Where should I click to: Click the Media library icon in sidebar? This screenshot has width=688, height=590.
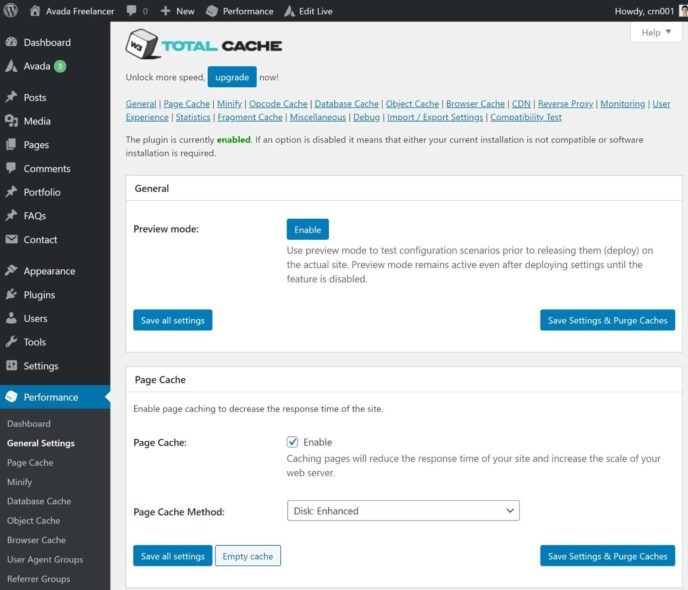click(11, 121)
